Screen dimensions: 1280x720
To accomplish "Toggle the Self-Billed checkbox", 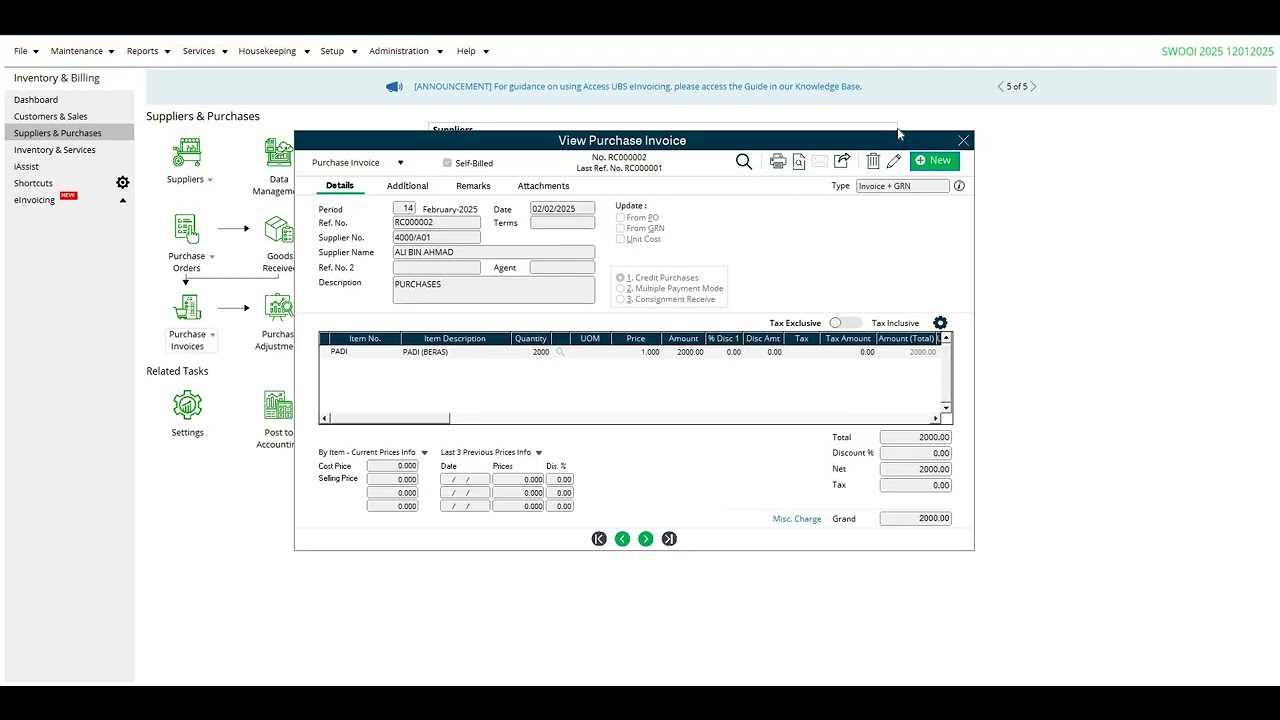I will tap(447, 163).
